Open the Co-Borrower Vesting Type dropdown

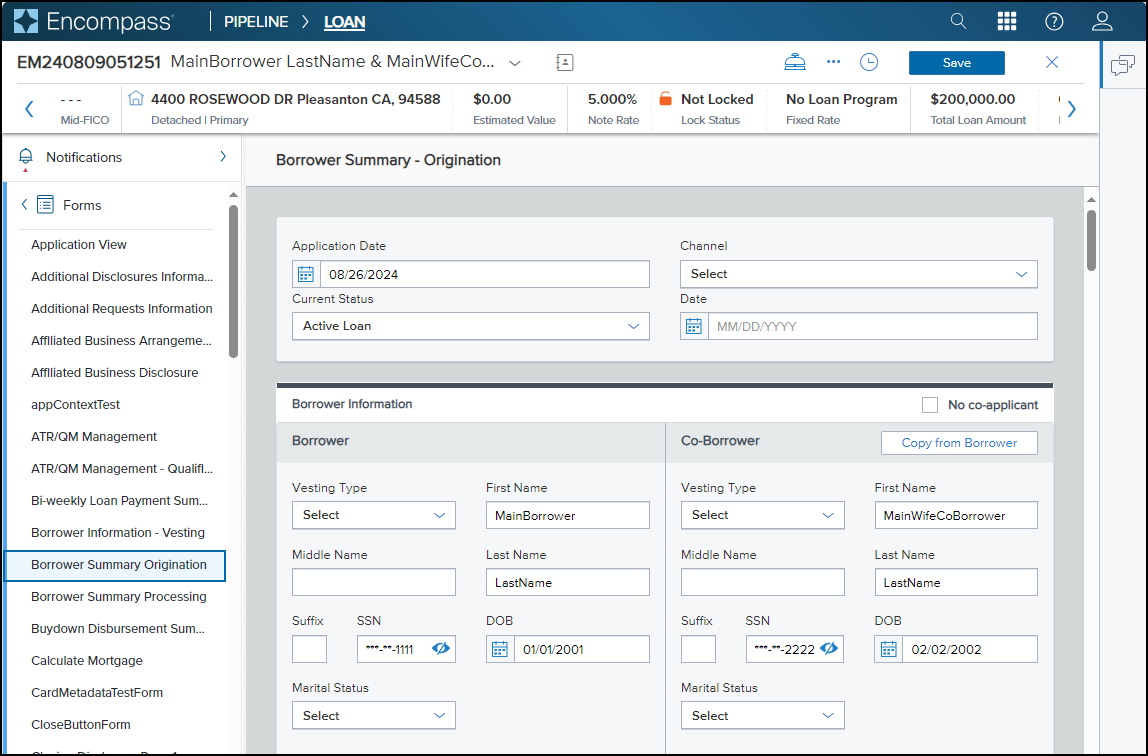[762, 515]
